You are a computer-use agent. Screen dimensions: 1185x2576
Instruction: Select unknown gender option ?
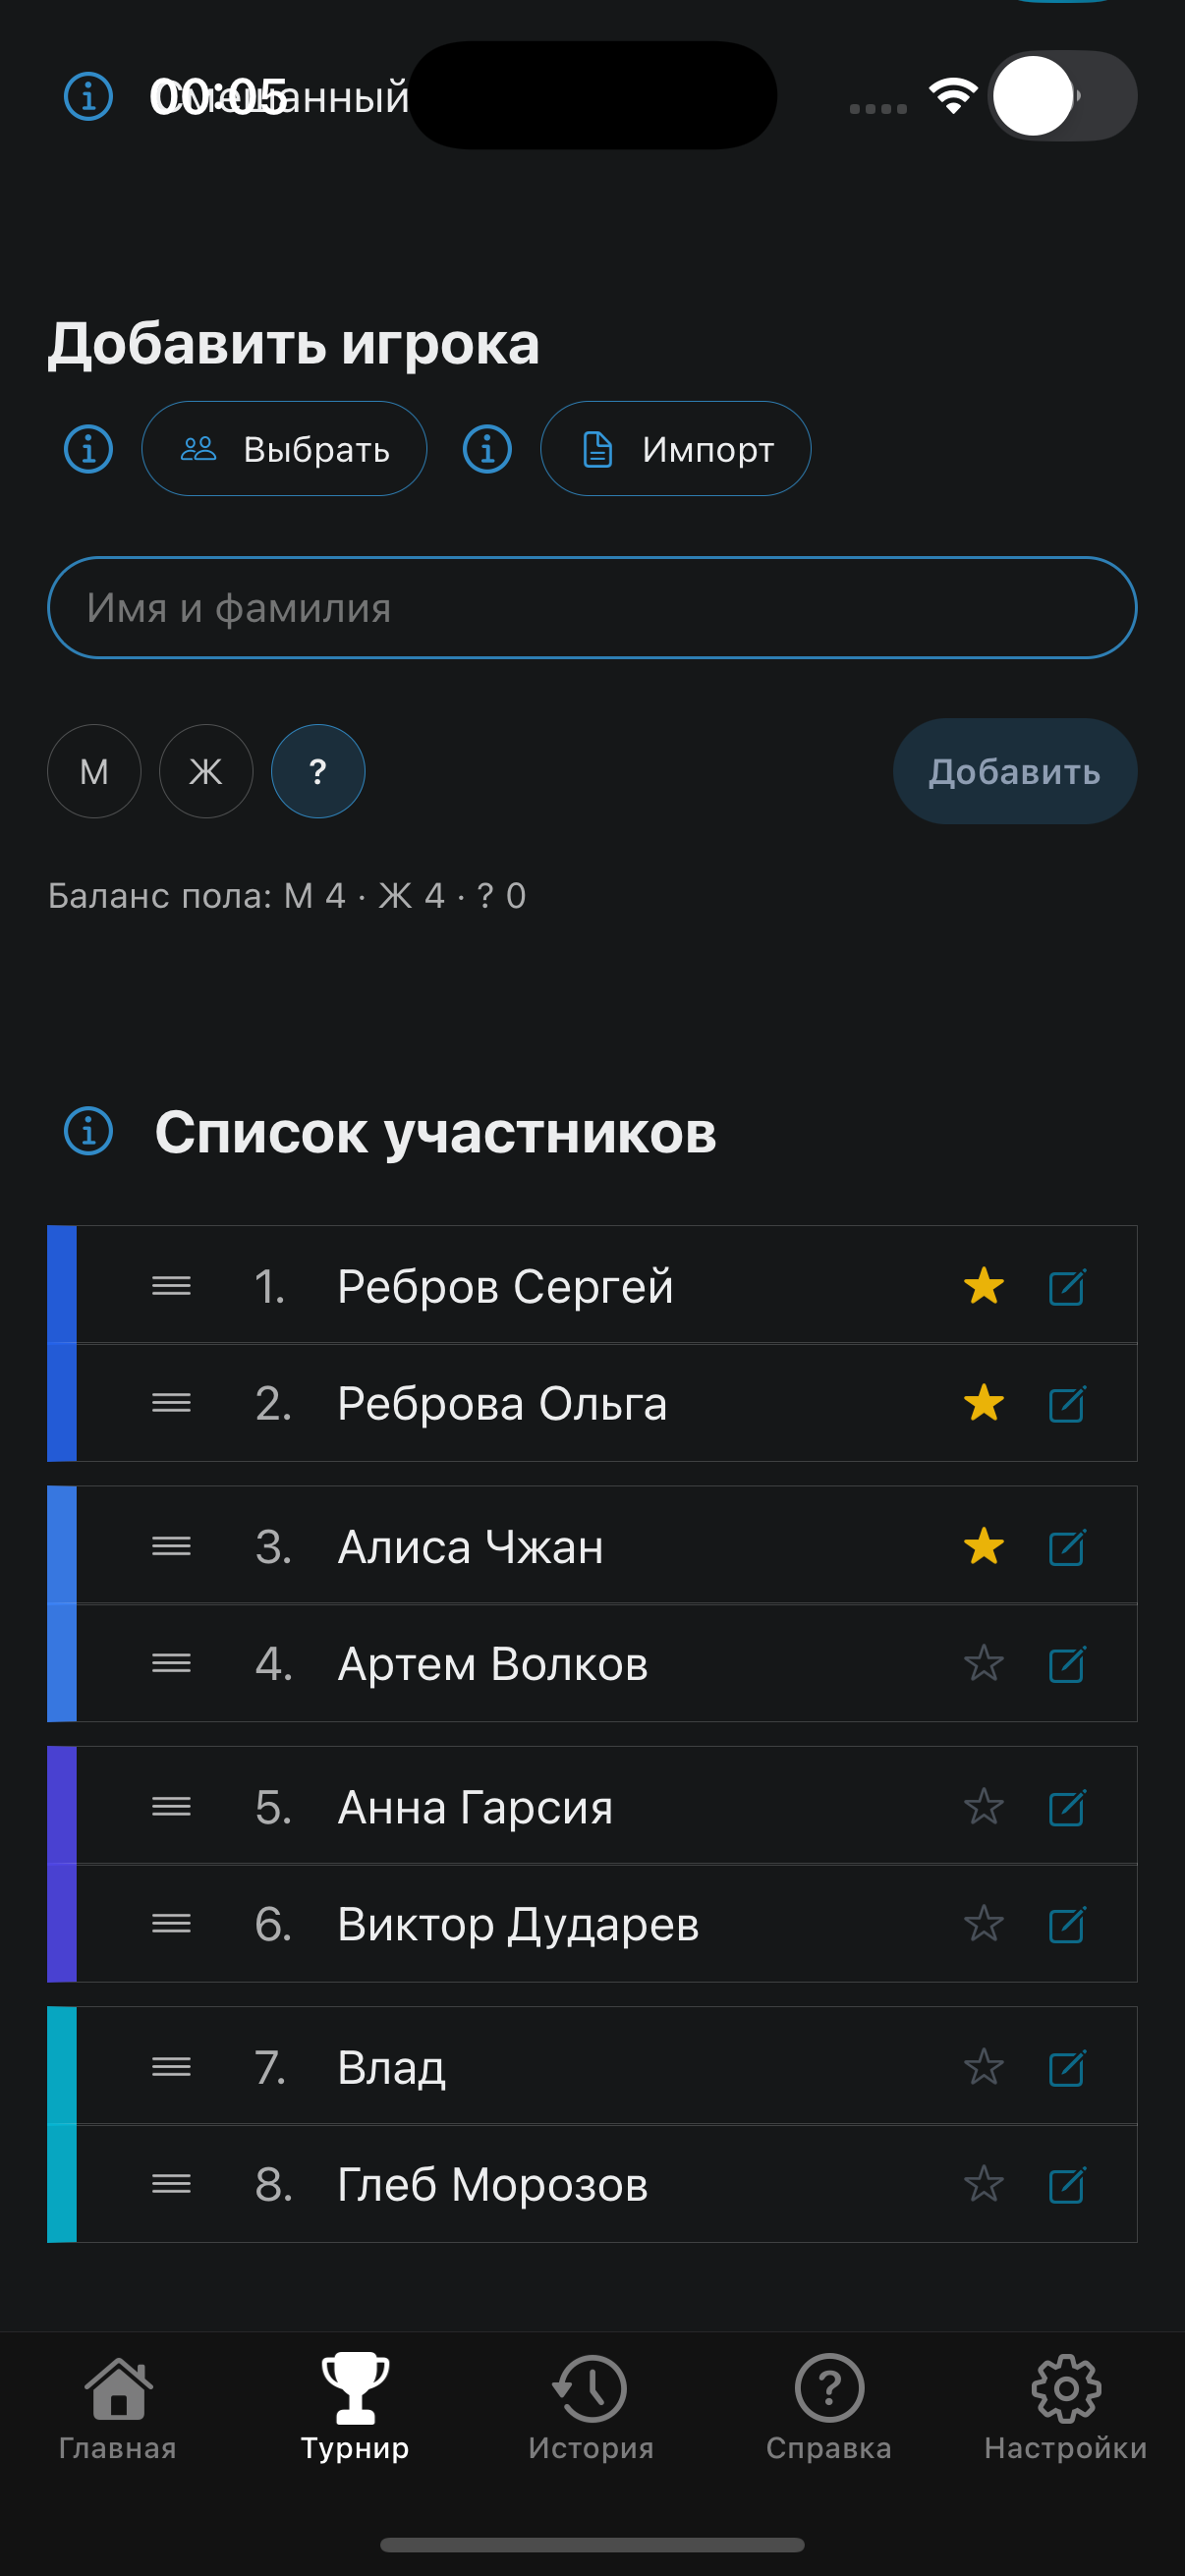tap(318, 771)
